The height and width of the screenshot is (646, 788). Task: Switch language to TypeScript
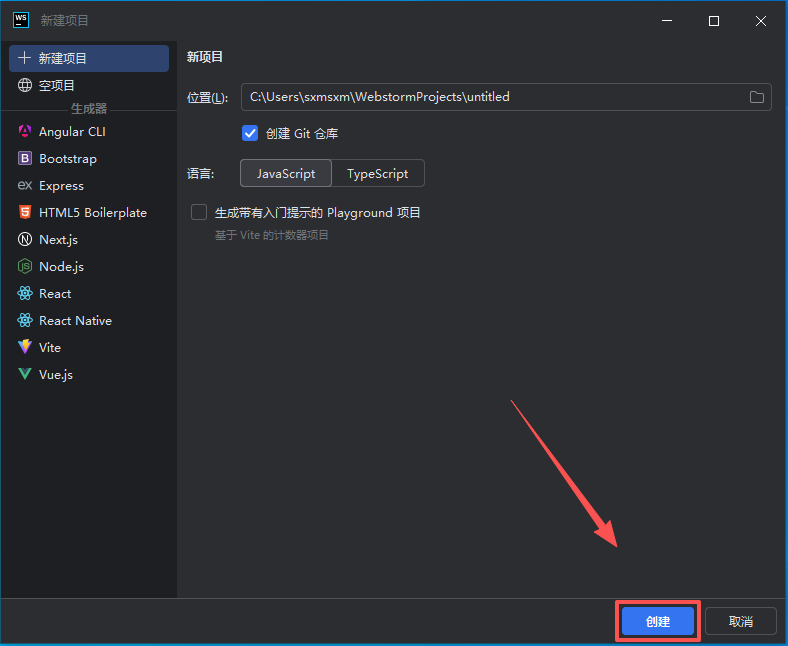coord(378,173)
